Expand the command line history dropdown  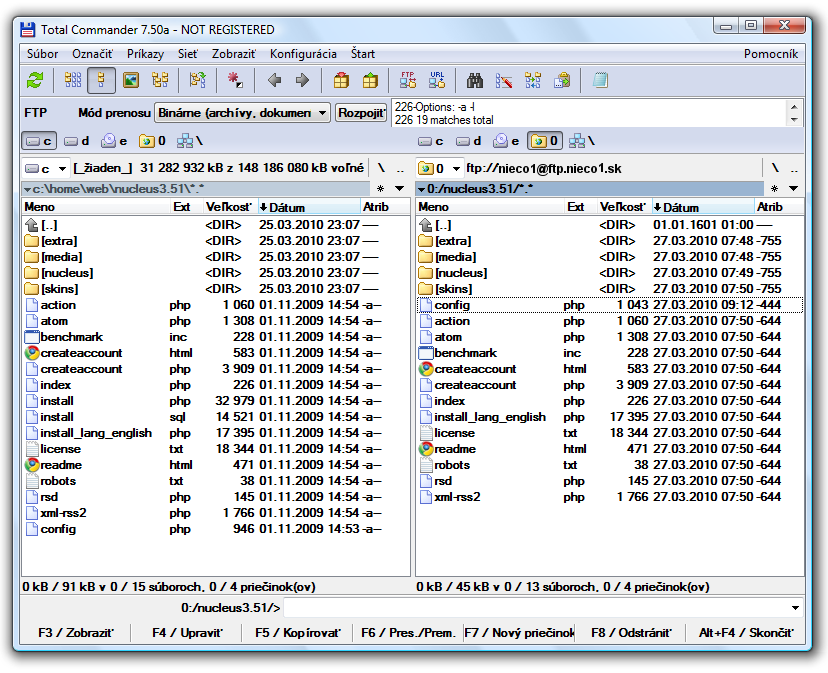(795, 608)
